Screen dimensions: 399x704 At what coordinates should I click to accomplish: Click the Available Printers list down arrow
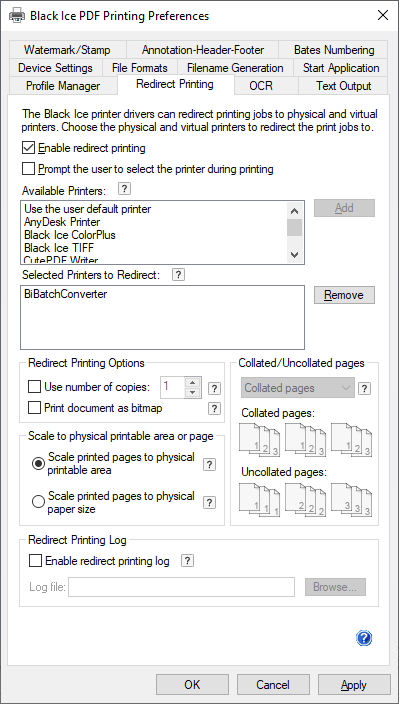tap(294, 255)
